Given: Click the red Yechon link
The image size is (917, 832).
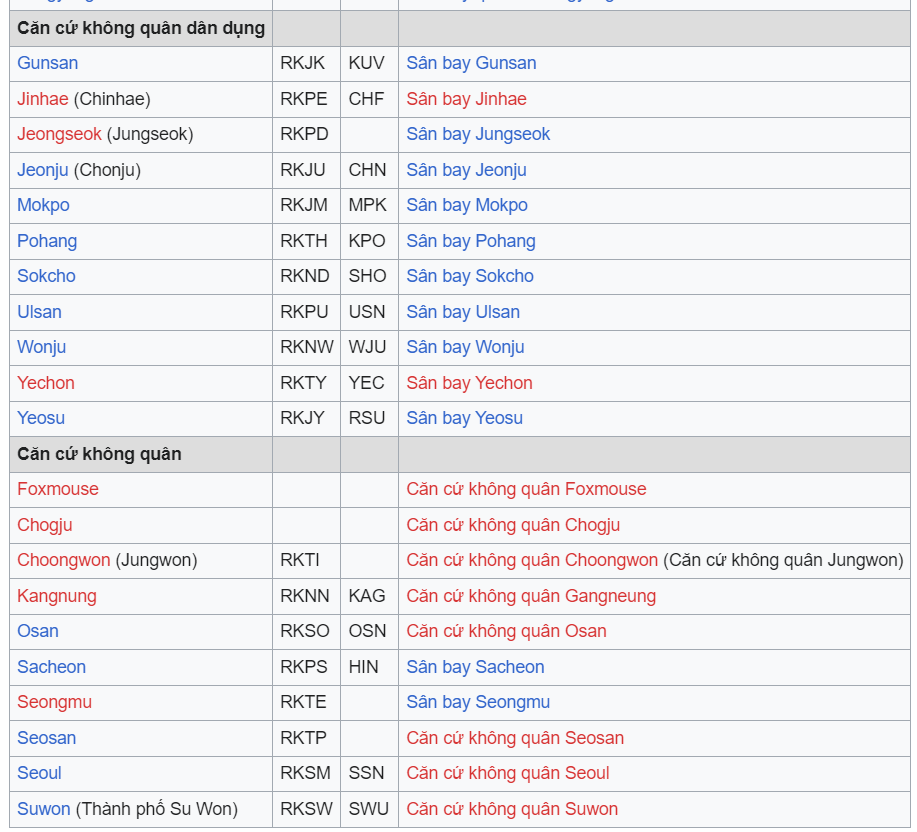Looking at the screenshot, I should click(46, 383).
